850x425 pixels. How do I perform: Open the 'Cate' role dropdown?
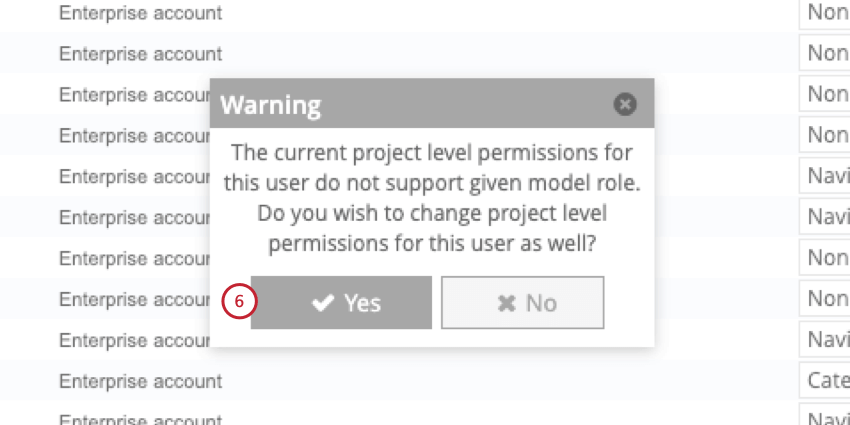pyautogui.click(x=826, y=381)
